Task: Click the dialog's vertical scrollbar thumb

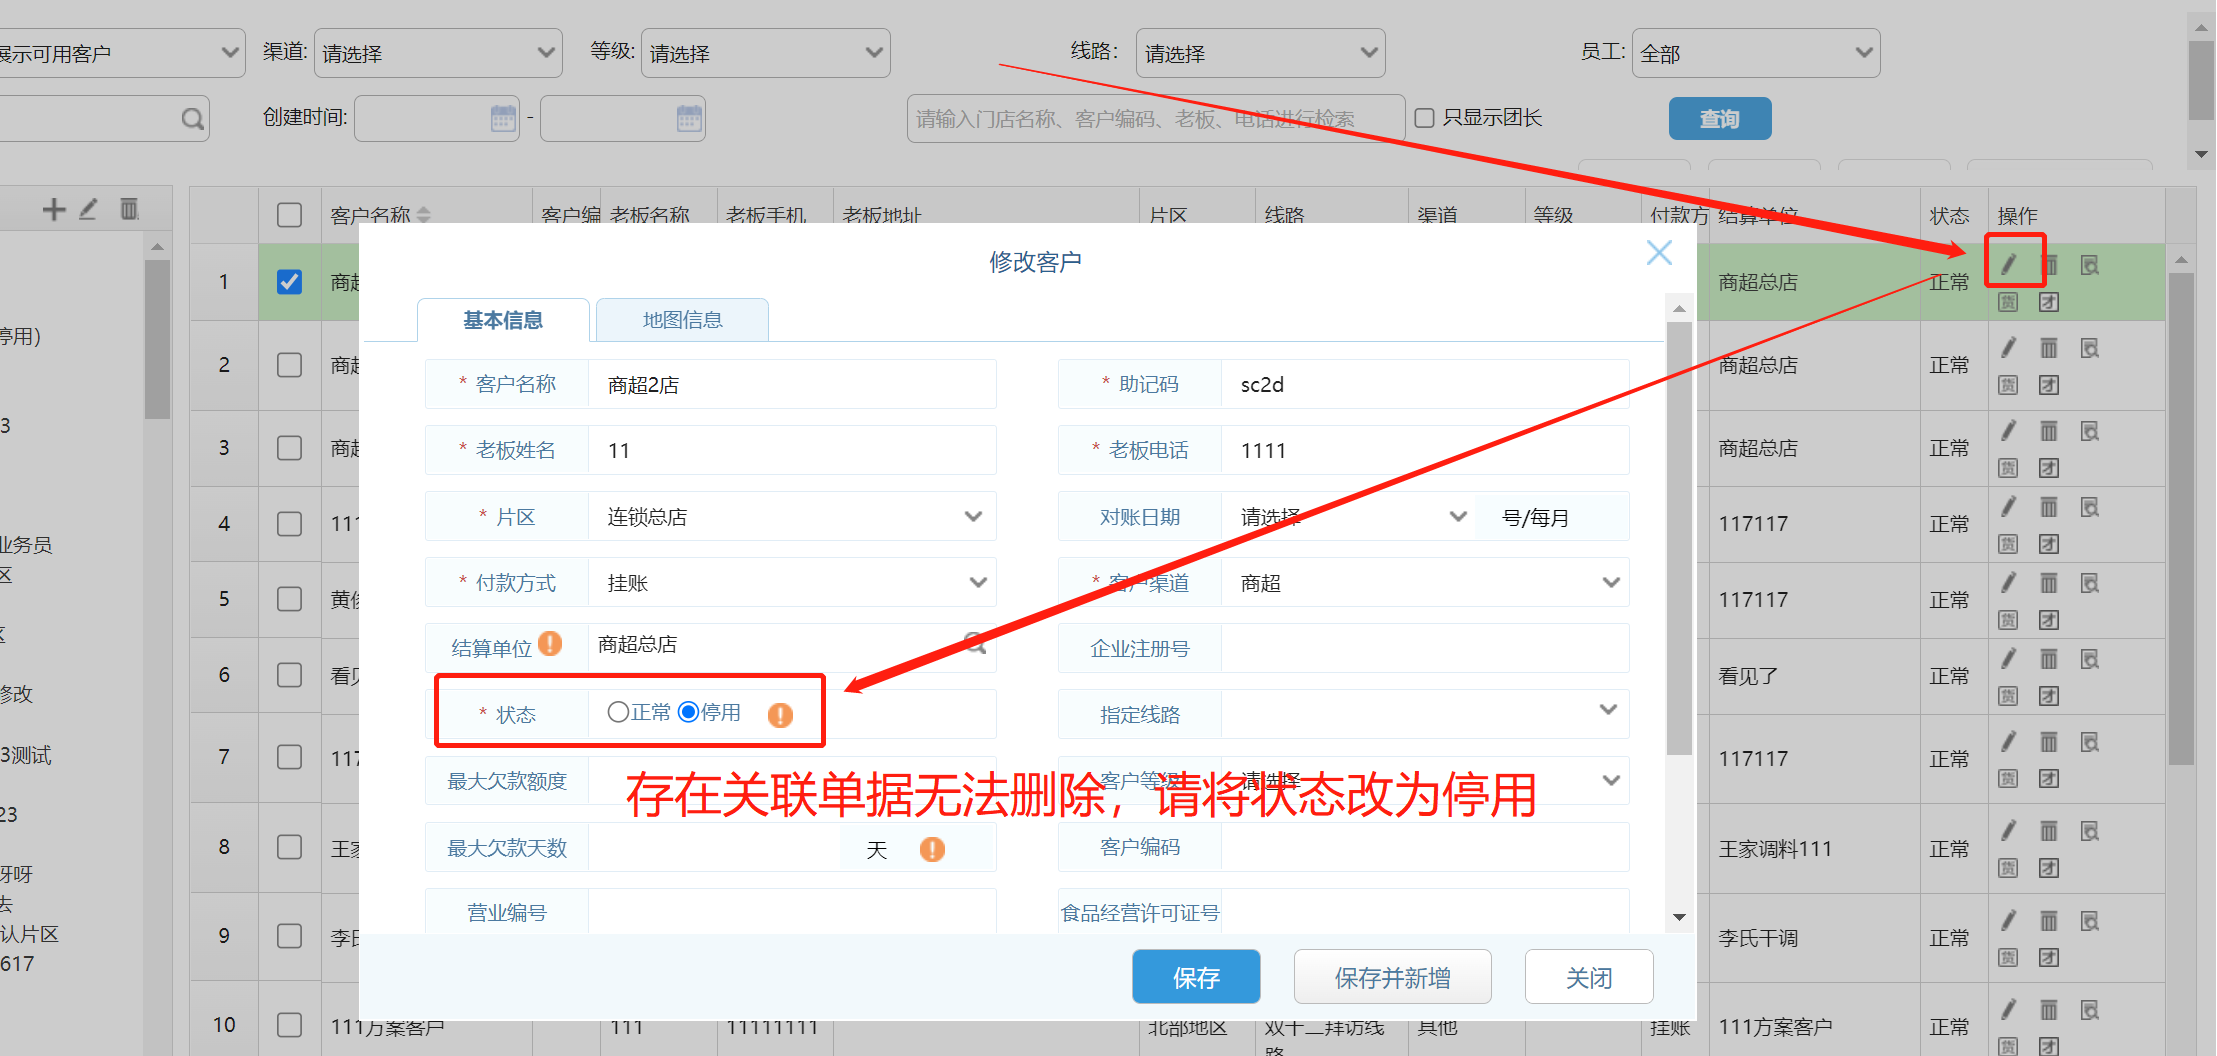Action: point(1679,538)
